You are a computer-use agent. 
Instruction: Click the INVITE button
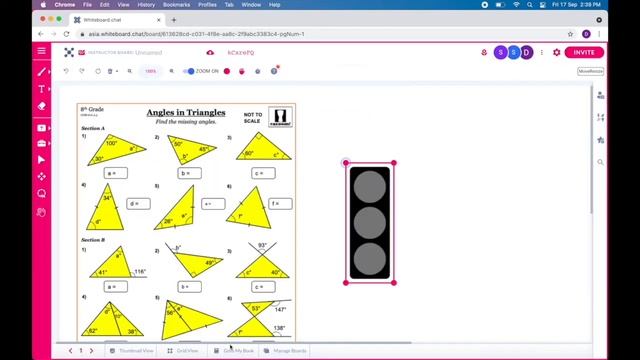point(584,53)
